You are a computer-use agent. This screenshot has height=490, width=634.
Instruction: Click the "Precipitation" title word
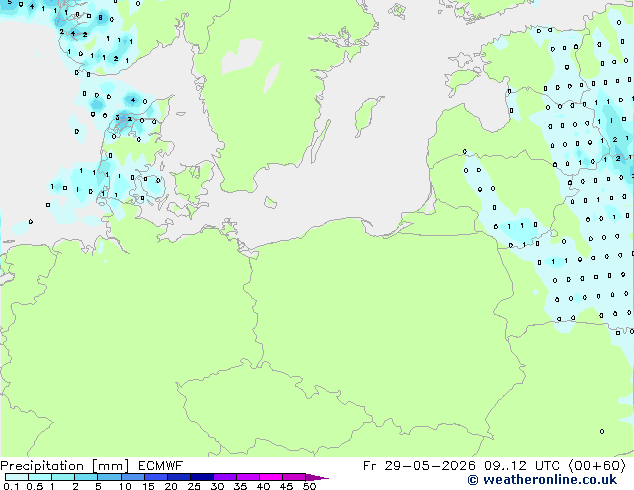coord(42,466)
